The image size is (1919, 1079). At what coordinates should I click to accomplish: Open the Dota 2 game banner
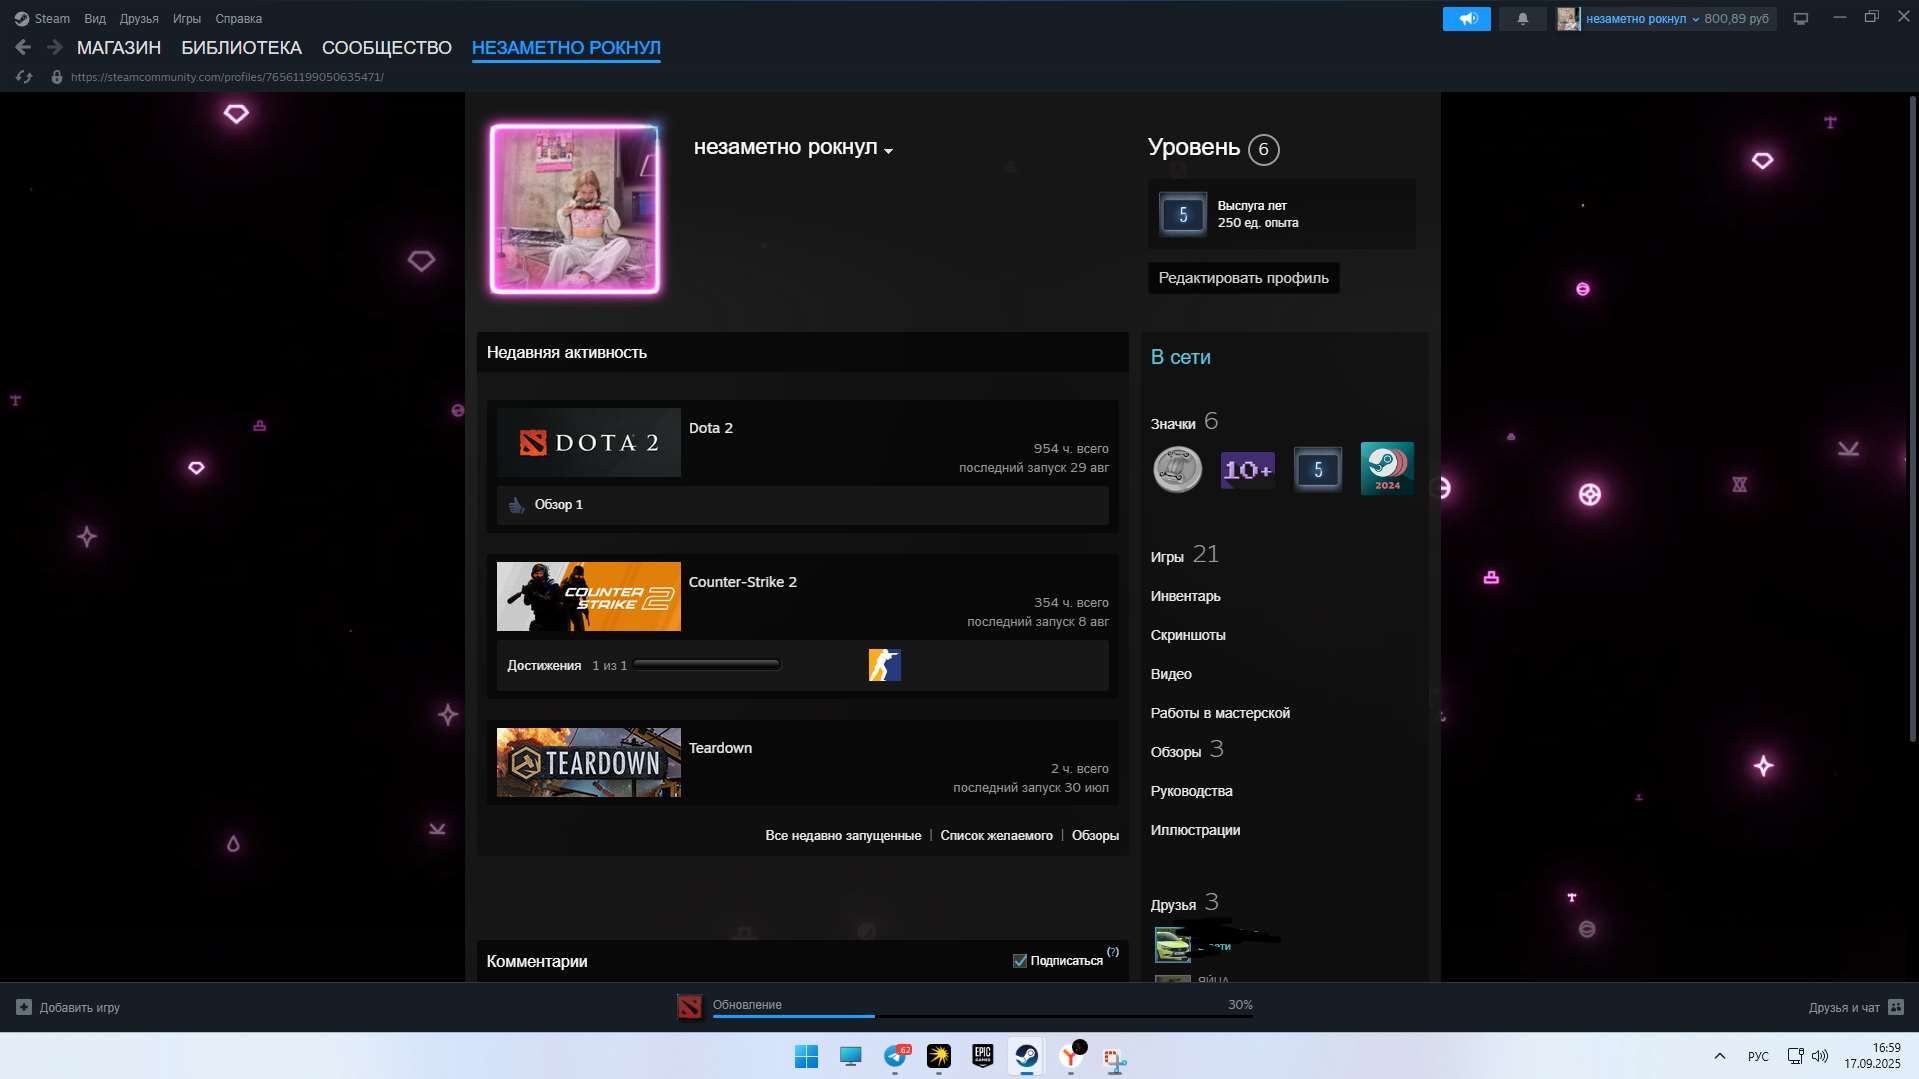[588, 442]
